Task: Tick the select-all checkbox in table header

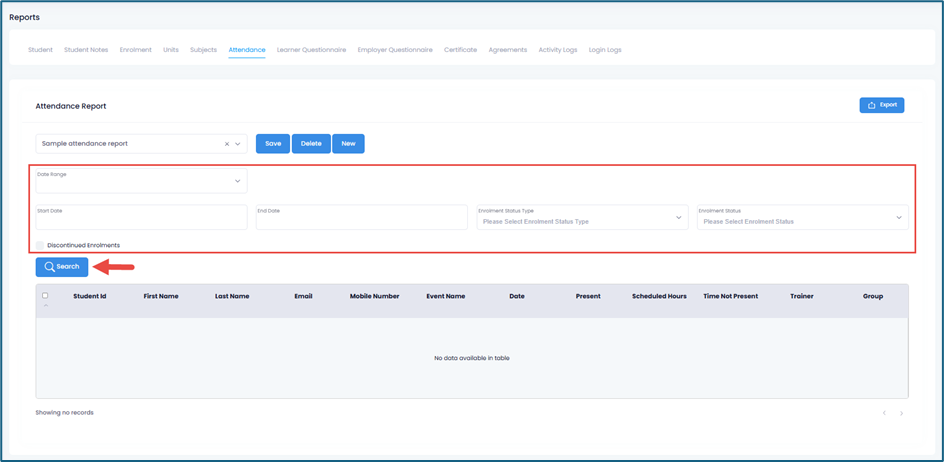Action: coord(45,296)
